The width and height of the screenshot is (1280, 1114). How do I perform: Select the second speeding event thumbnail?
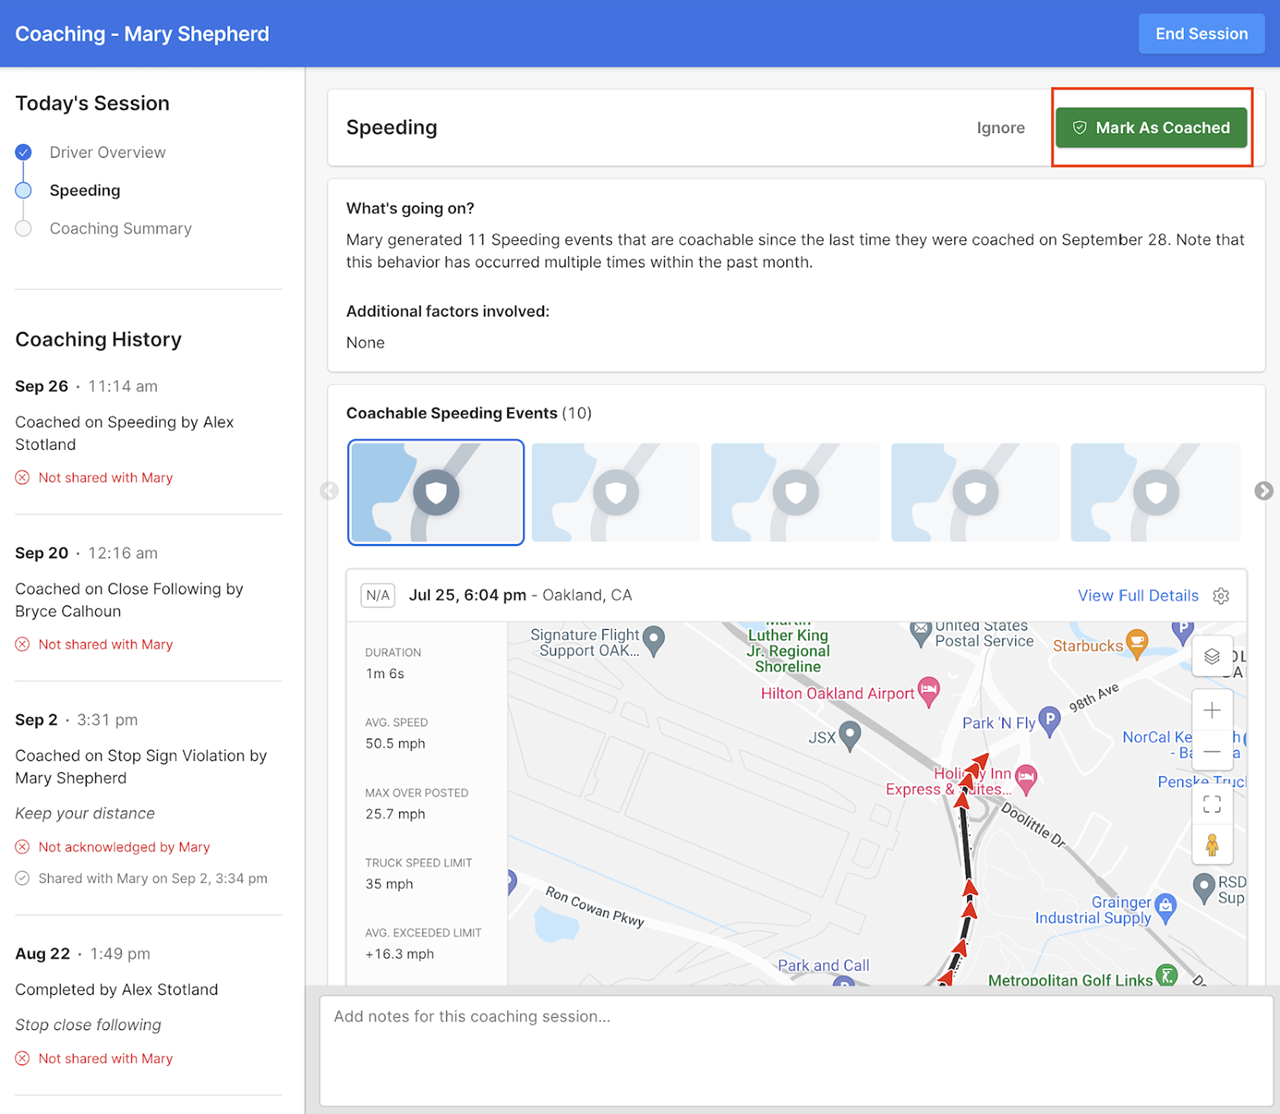(615, 493)
